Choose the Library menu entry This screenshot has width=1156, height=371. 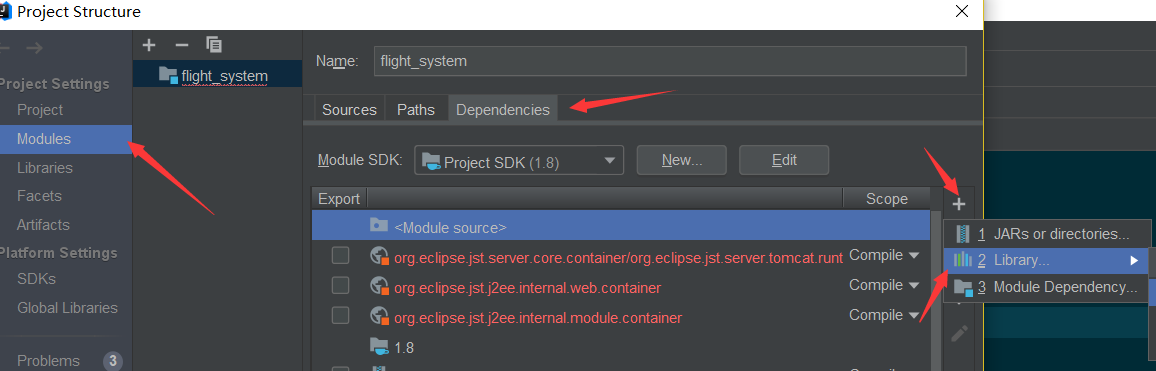tap(1046, 260)
